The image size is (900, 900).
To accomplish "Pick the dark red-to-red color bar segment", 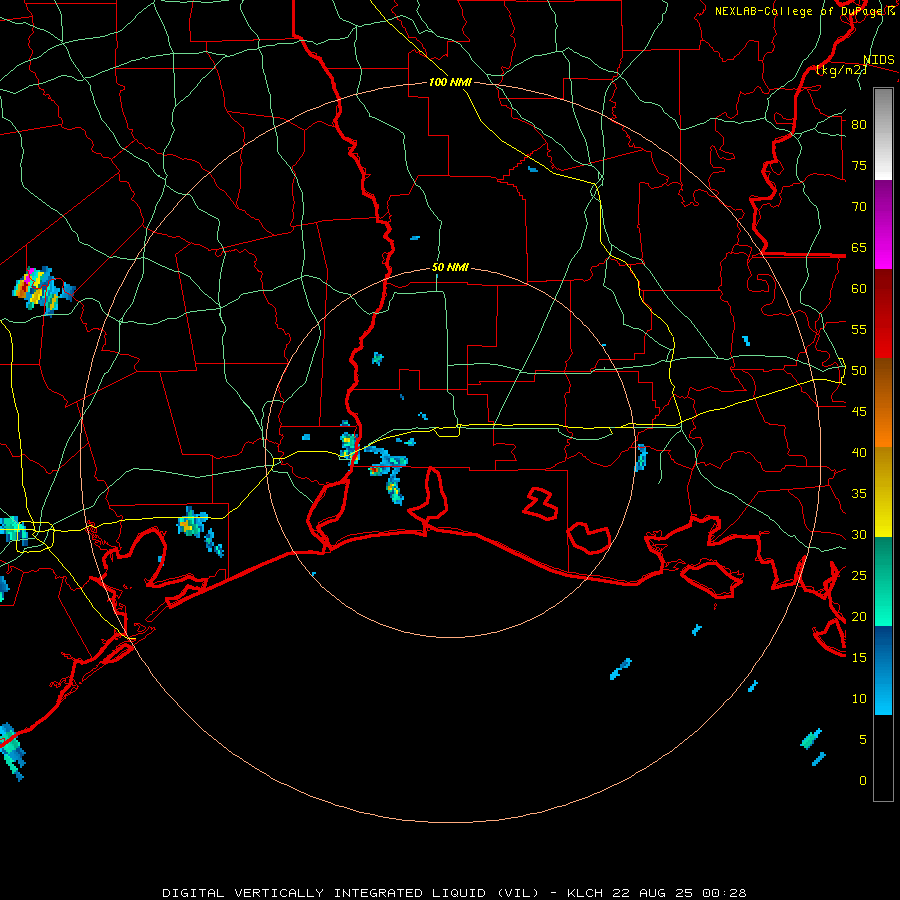I will pyautogui.click(x=883, y=313).
